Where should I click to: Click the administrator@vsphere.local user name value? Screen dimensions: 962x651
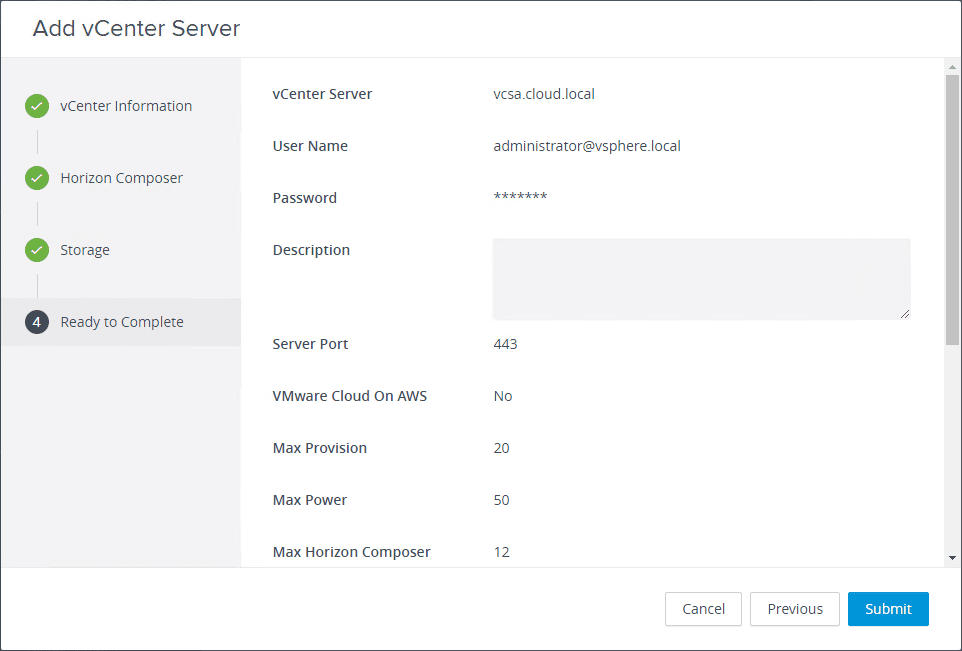[586, 146]
